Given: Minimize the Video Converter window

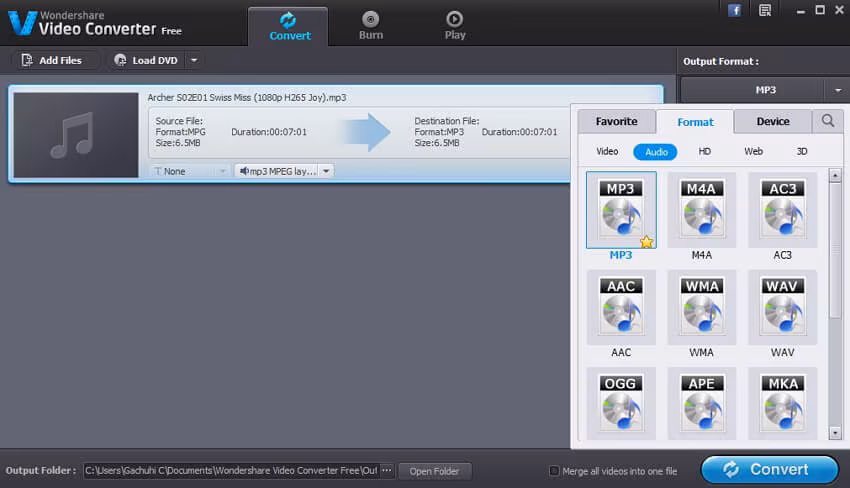Looking at the screenshot, I should pos(801,11).
